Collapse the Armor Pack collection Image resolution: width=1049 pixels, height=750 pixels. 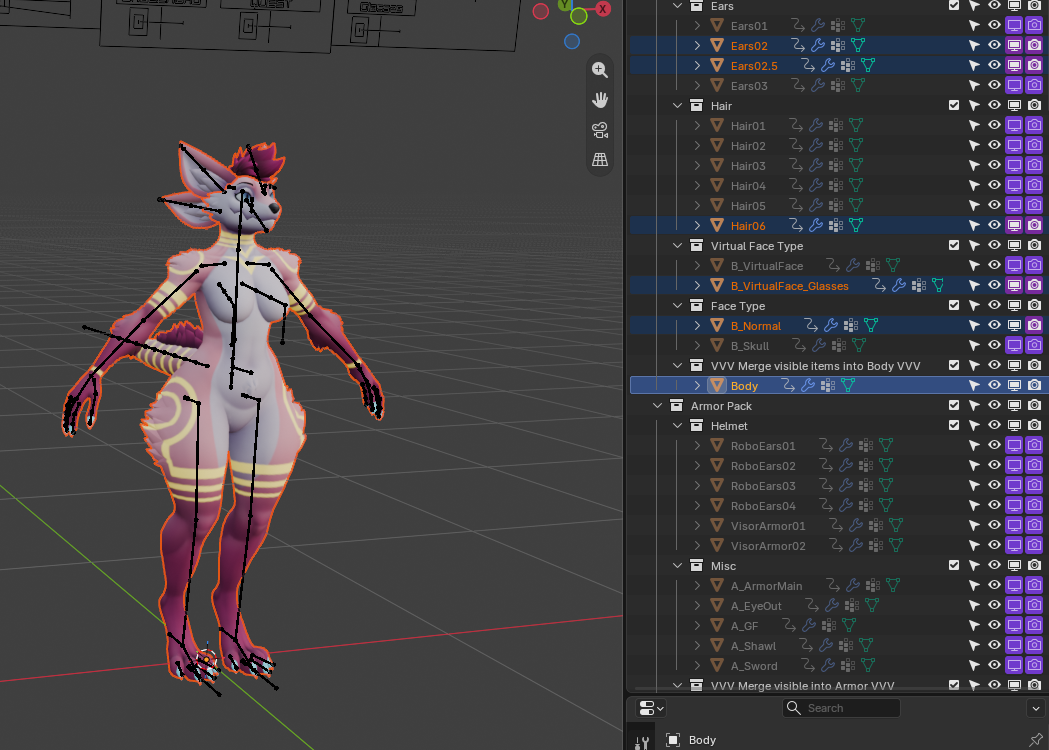(657, 405)
